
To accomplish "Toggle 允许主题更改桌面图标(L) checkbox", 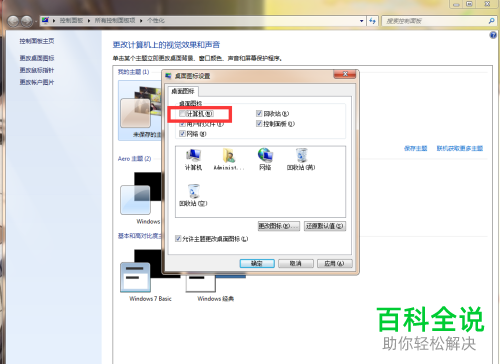I will pos(178,239).
